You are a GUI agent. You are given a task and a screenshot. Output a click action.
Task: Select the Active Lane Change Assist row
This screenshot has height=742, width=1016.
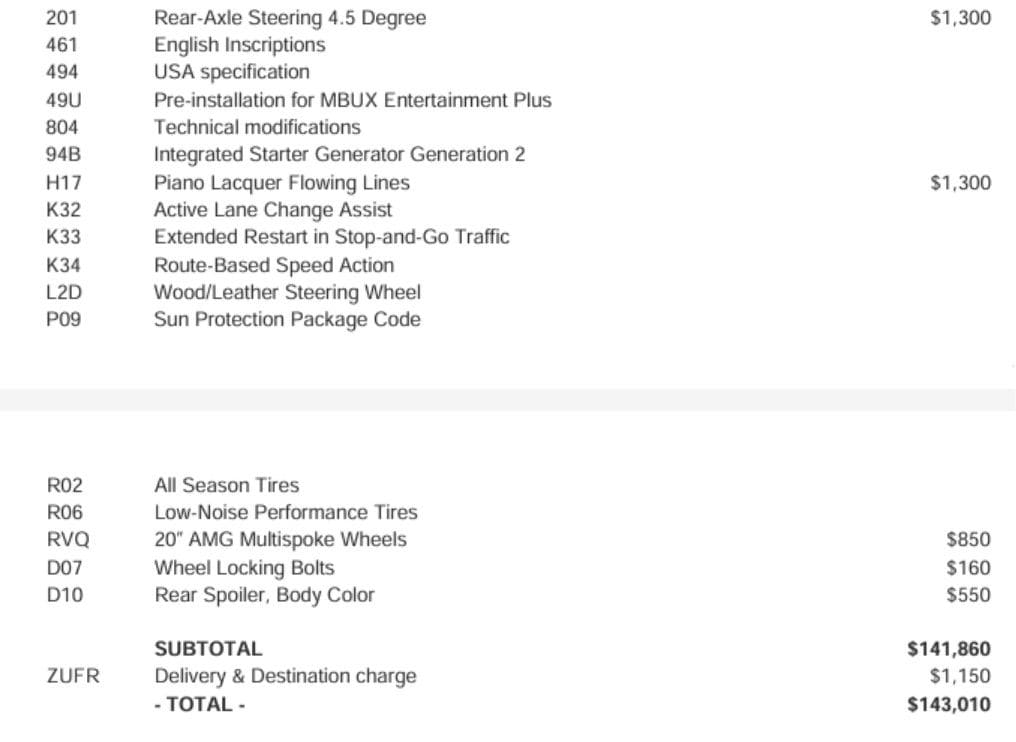click(272, 210)
